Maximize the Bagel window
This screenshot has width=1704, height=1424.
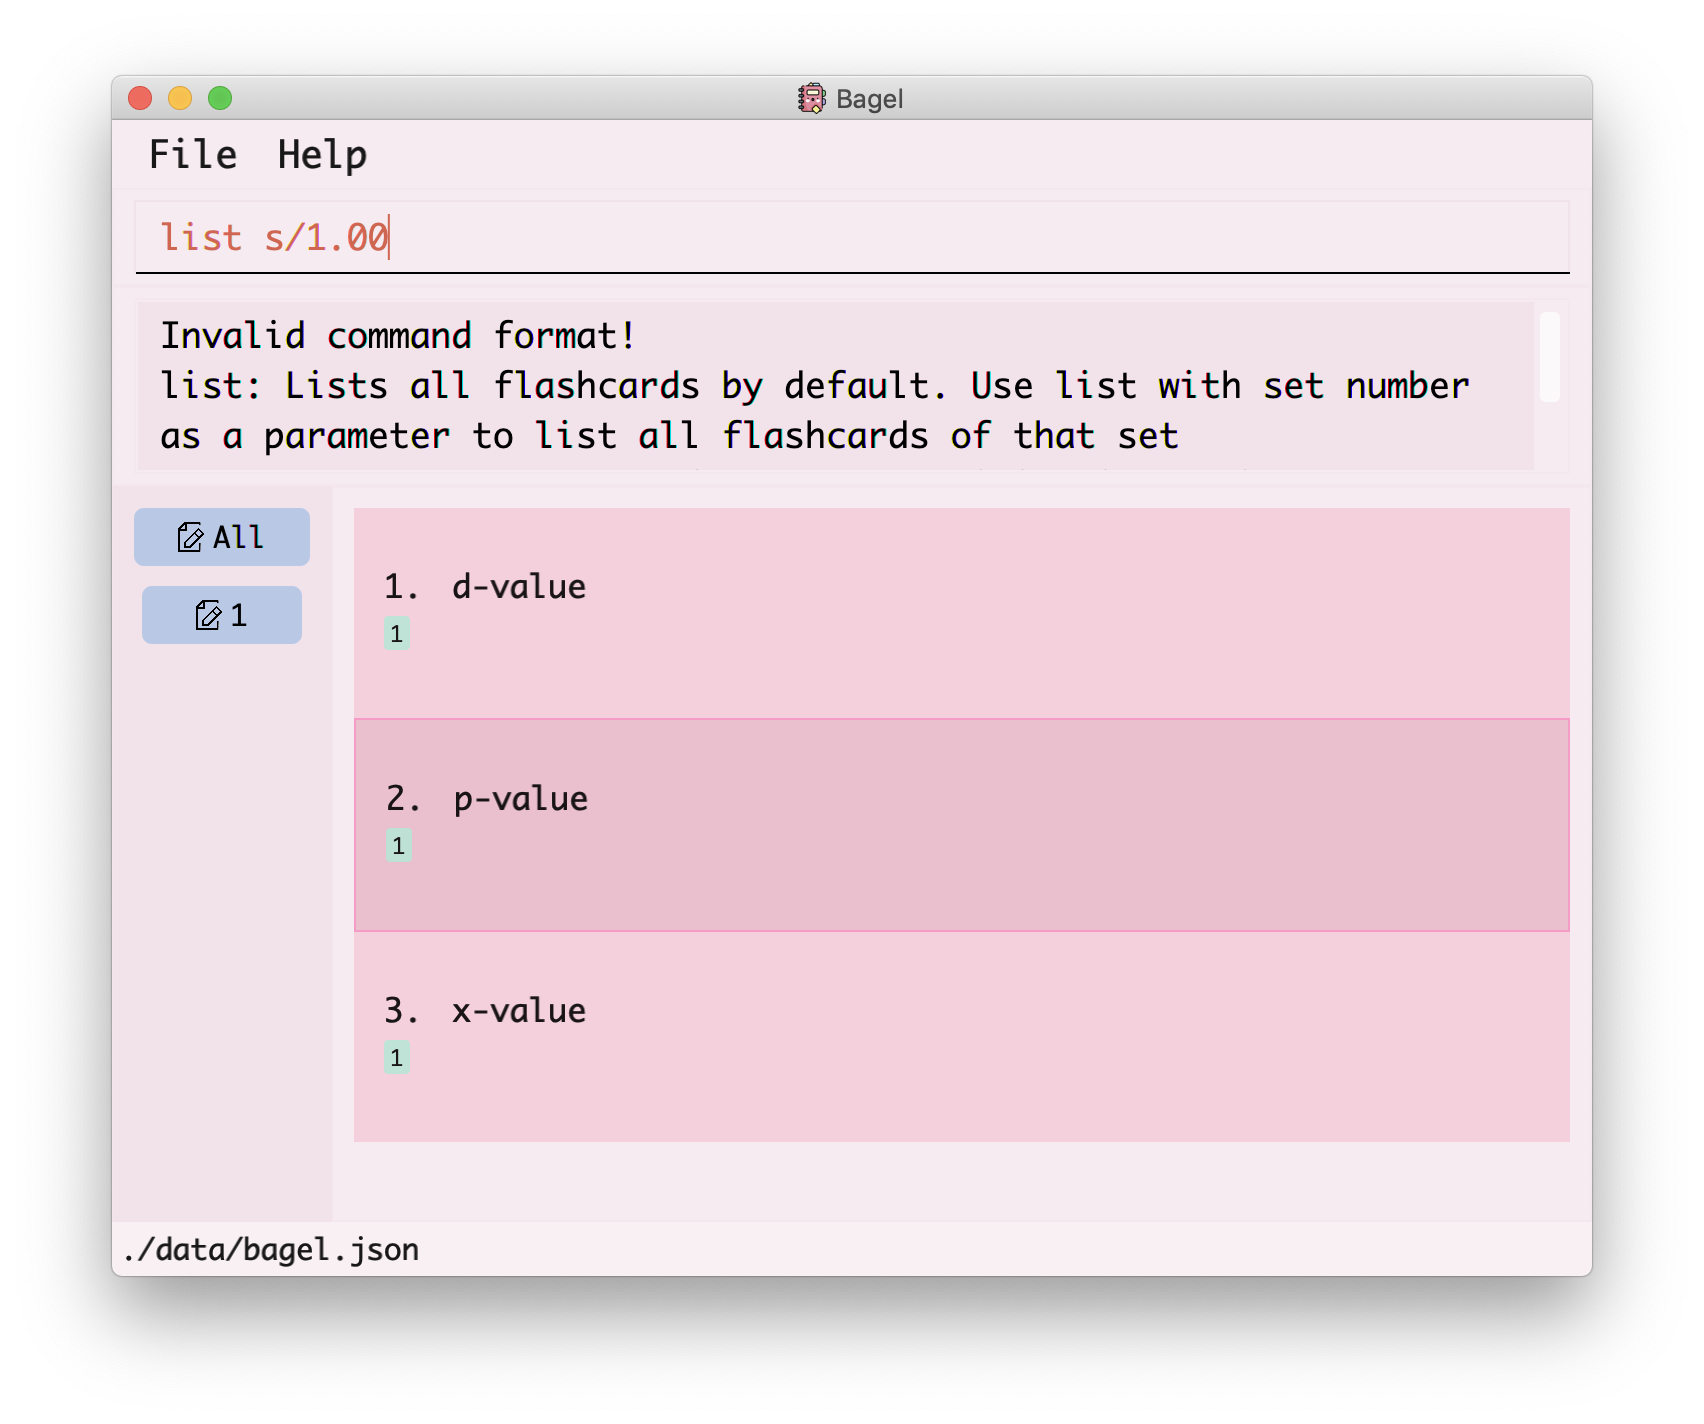(220, 98)
